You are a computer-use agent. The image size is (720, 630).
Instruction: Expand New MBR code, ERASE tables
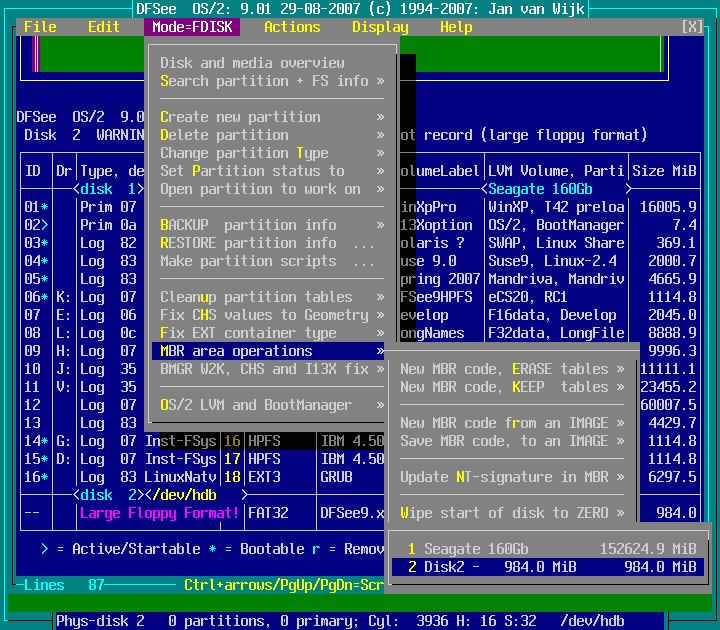pyautogui.click(x=512, y=369)
